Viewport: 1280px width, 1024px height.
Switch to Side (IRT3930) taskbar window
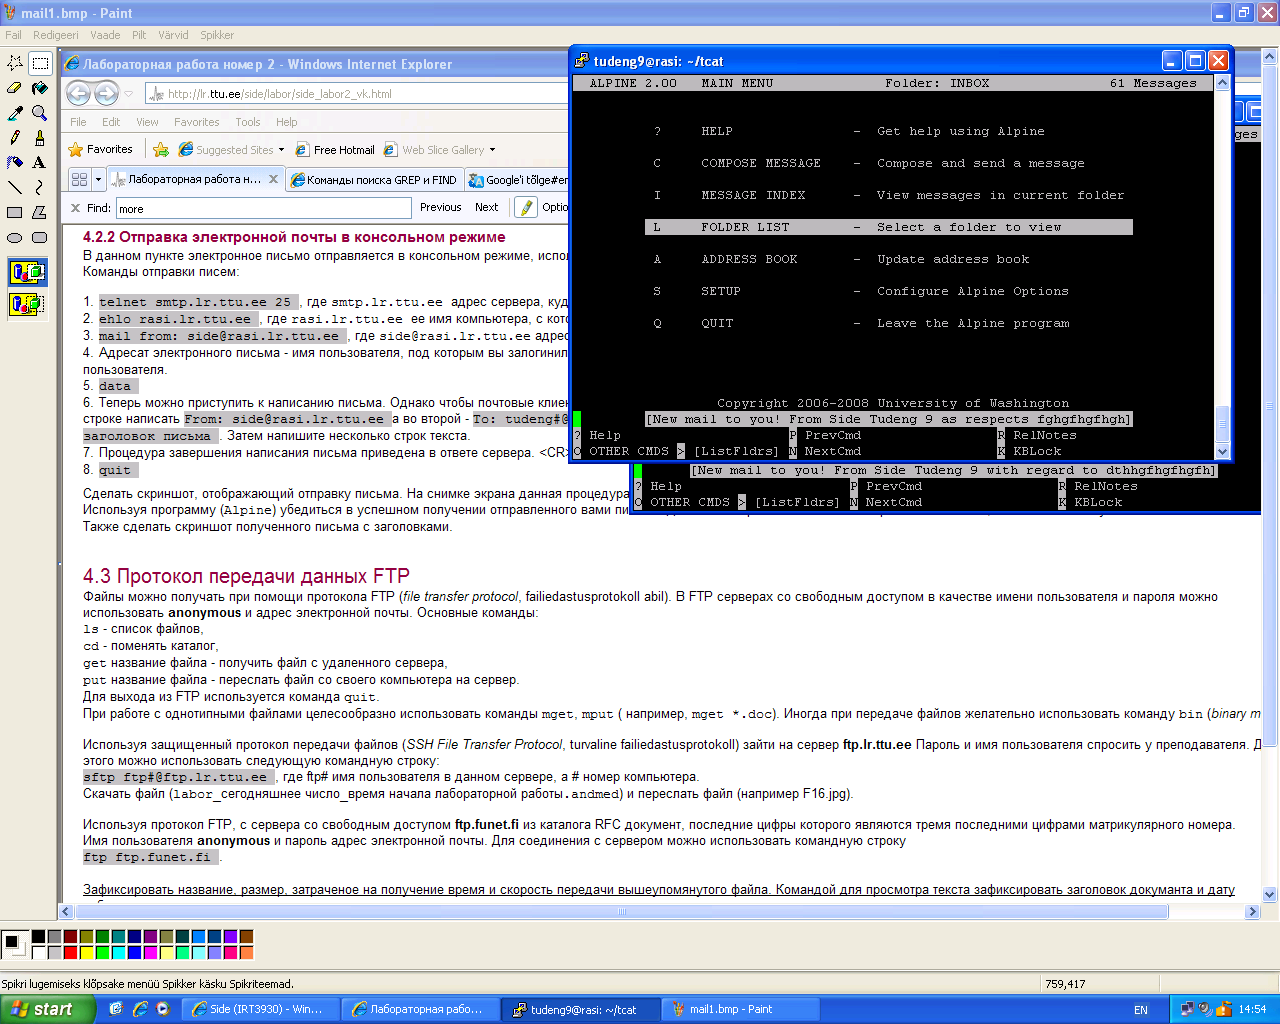point(259,1009)
